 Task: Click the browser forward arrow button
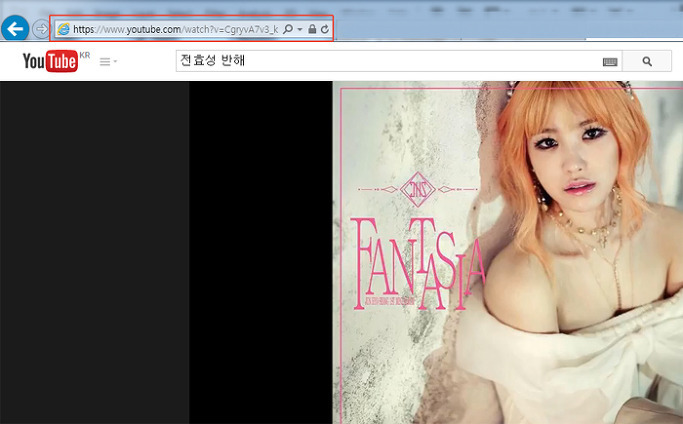point(41,29)
